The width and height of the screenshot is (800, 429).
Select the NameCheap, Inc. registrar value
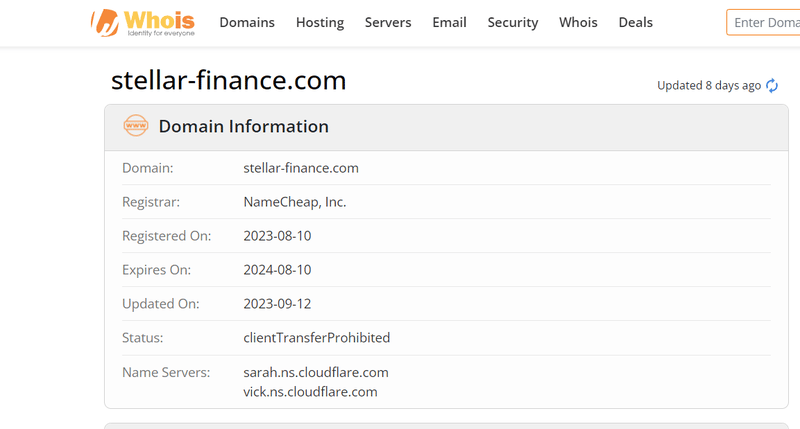pos(295,202)
